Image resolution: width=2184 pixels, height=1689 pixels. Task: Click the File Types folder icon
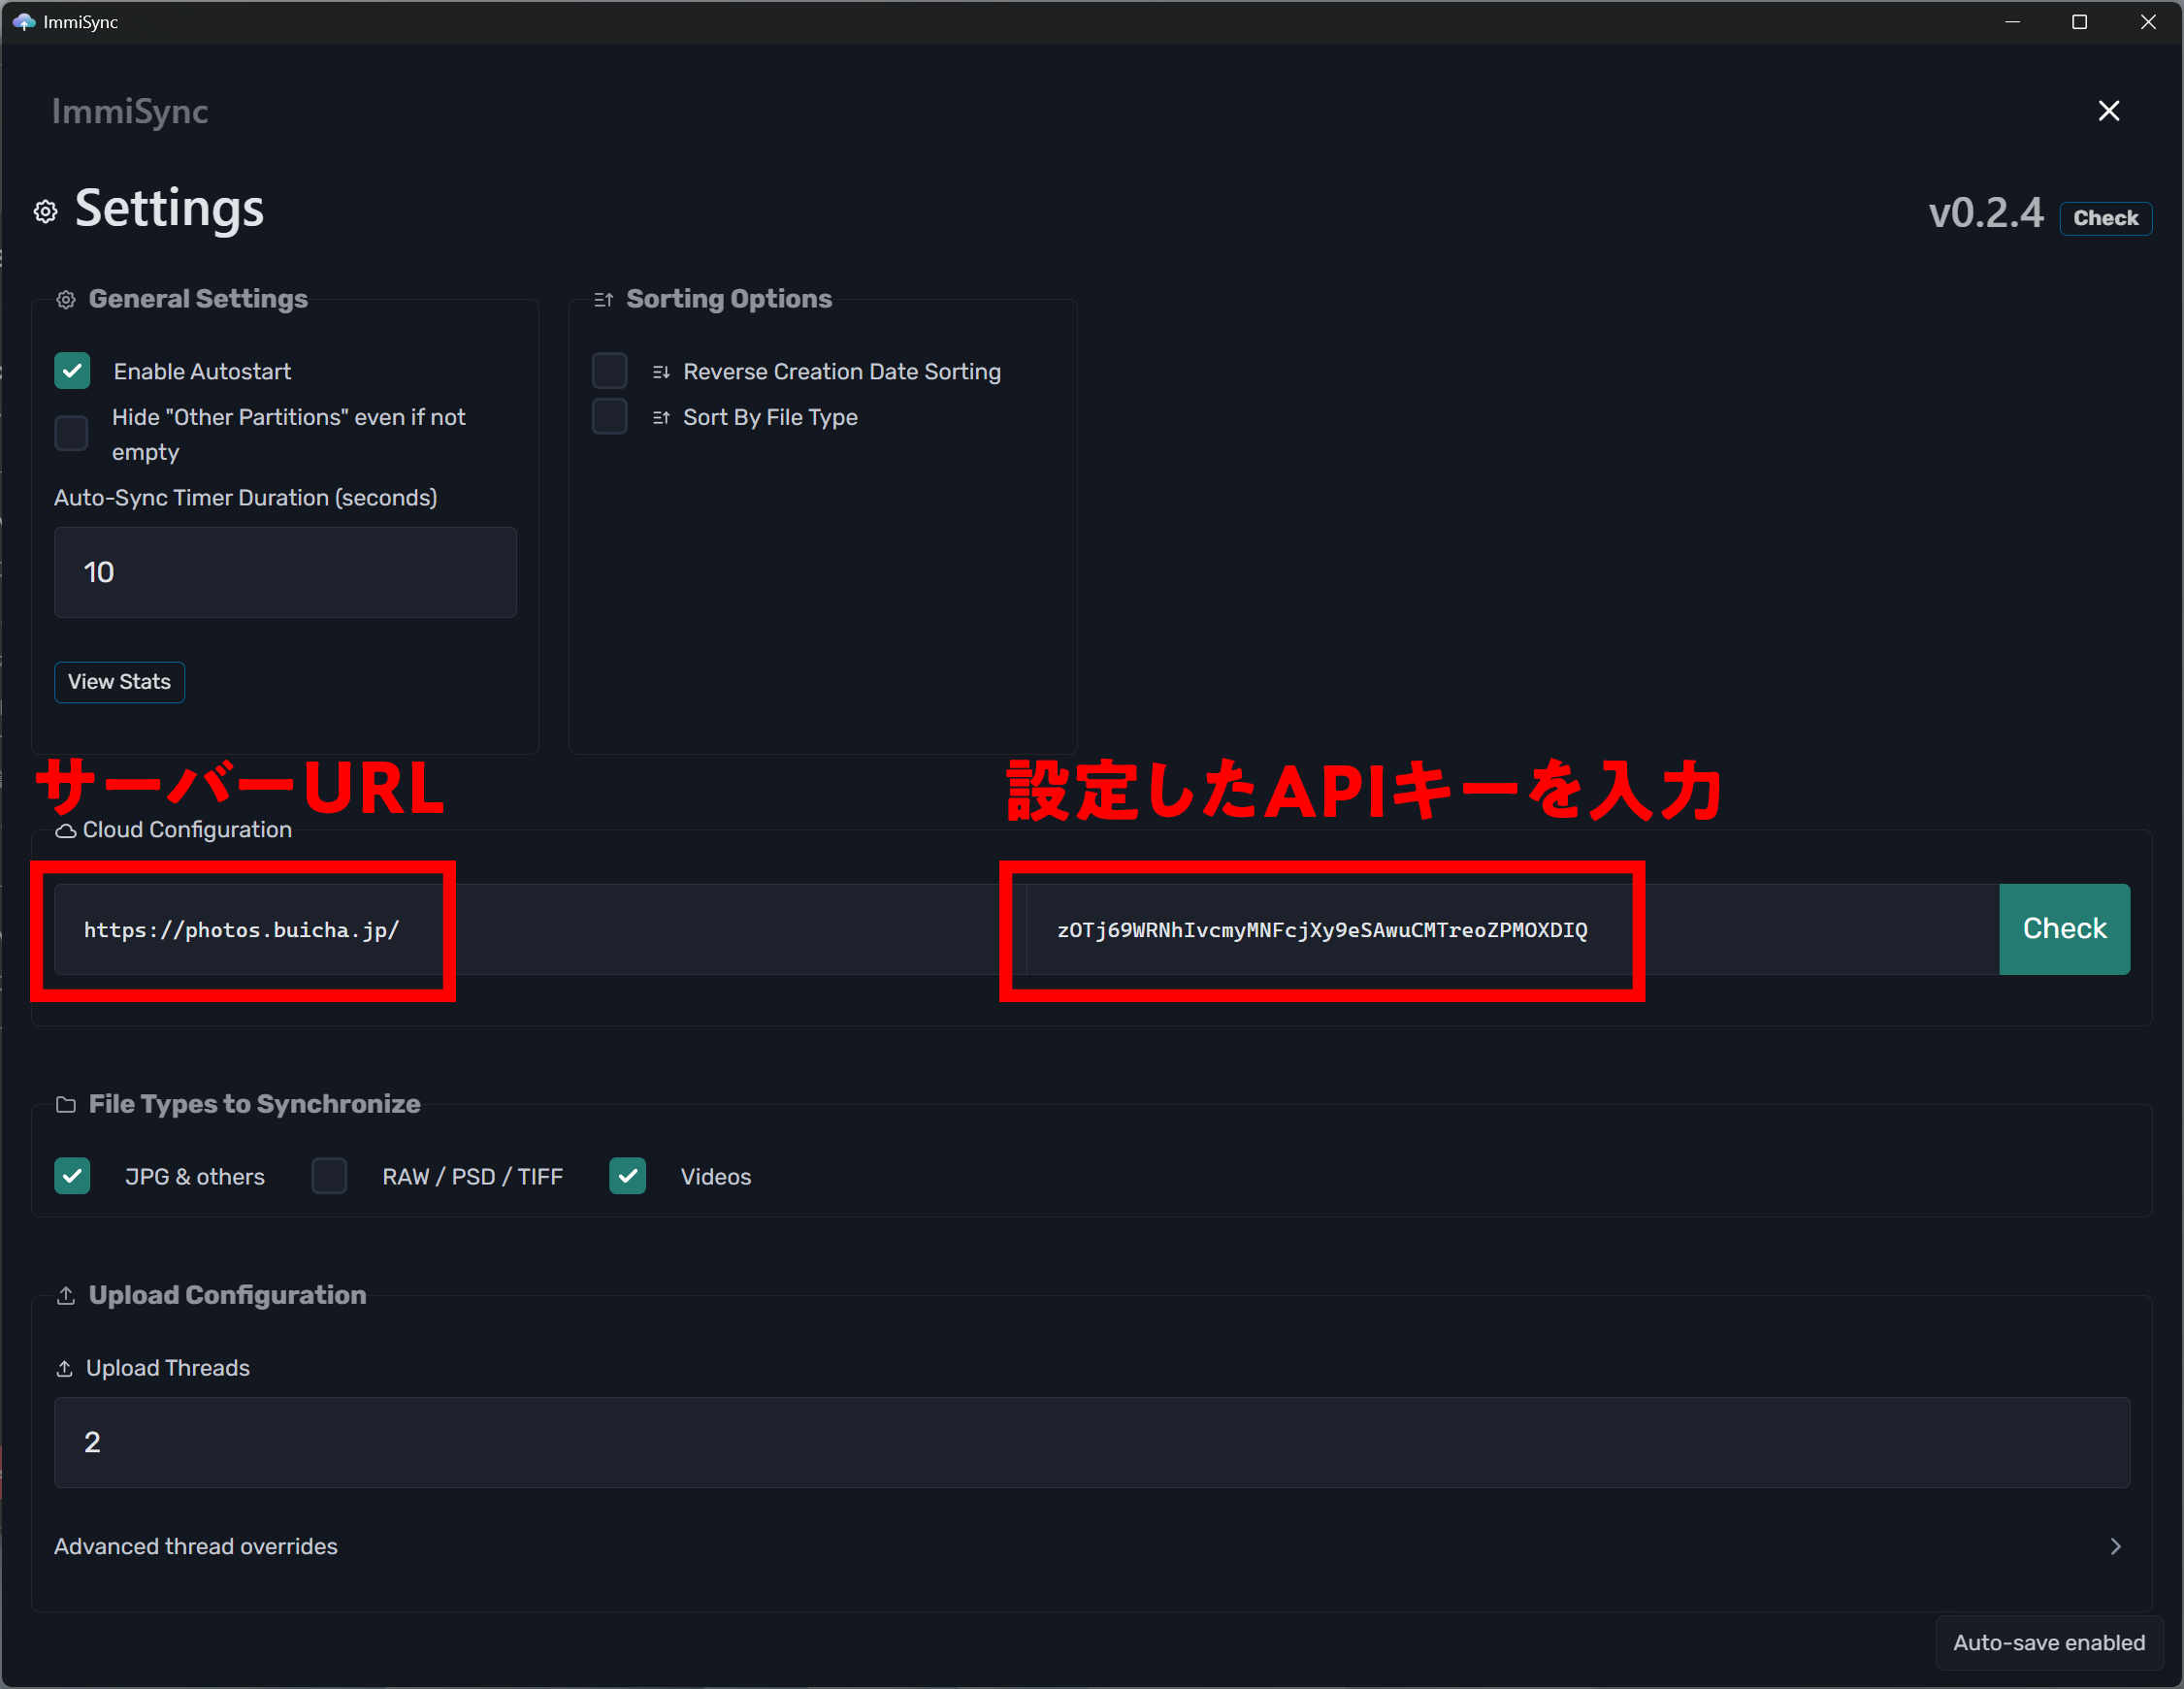tap(66, 1105)
